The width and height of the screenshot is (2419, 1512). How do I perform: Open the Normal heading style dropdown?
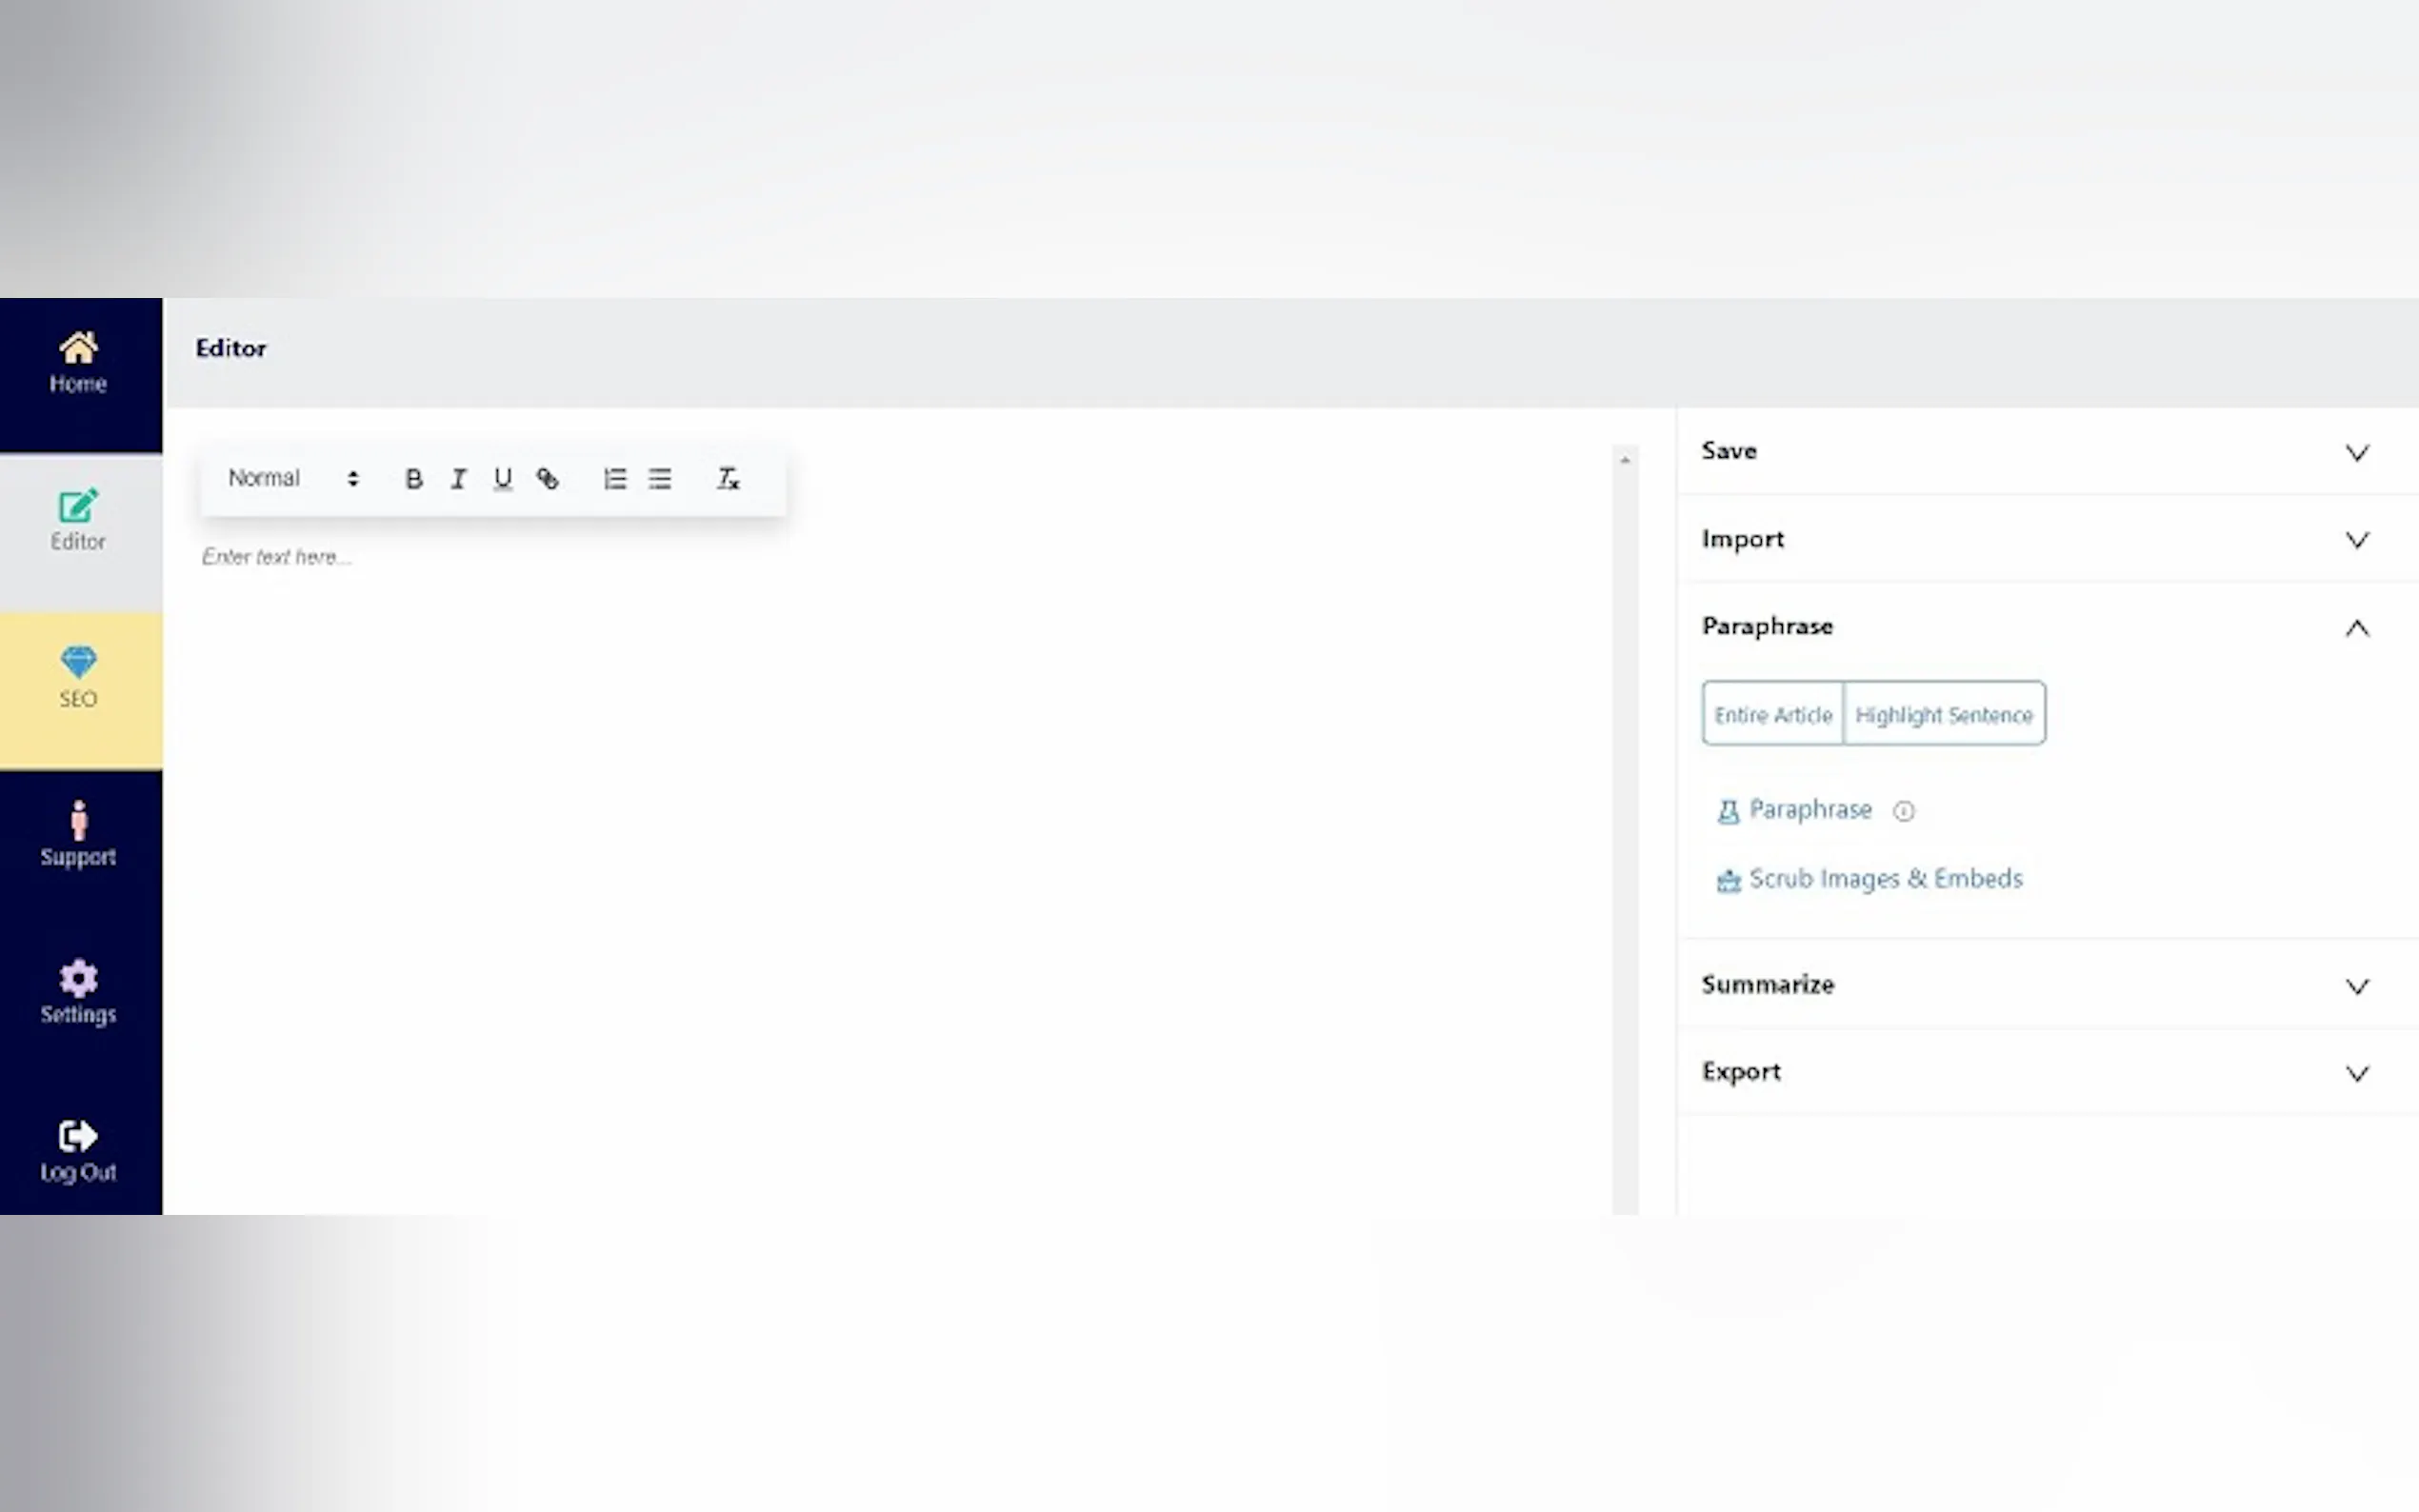click(x=292, y=478)
